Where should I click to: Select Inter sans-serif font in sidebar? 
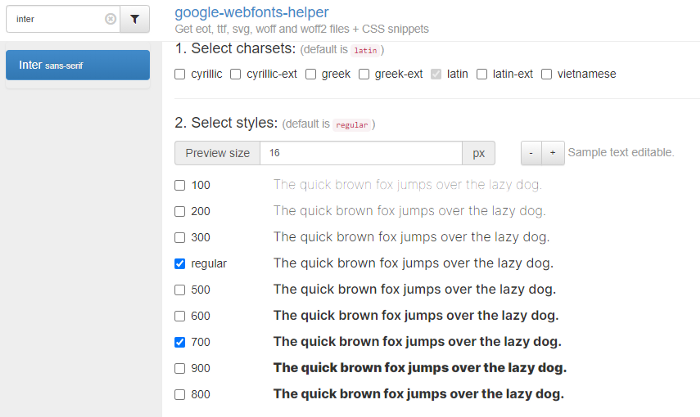[x=78, y=65]
